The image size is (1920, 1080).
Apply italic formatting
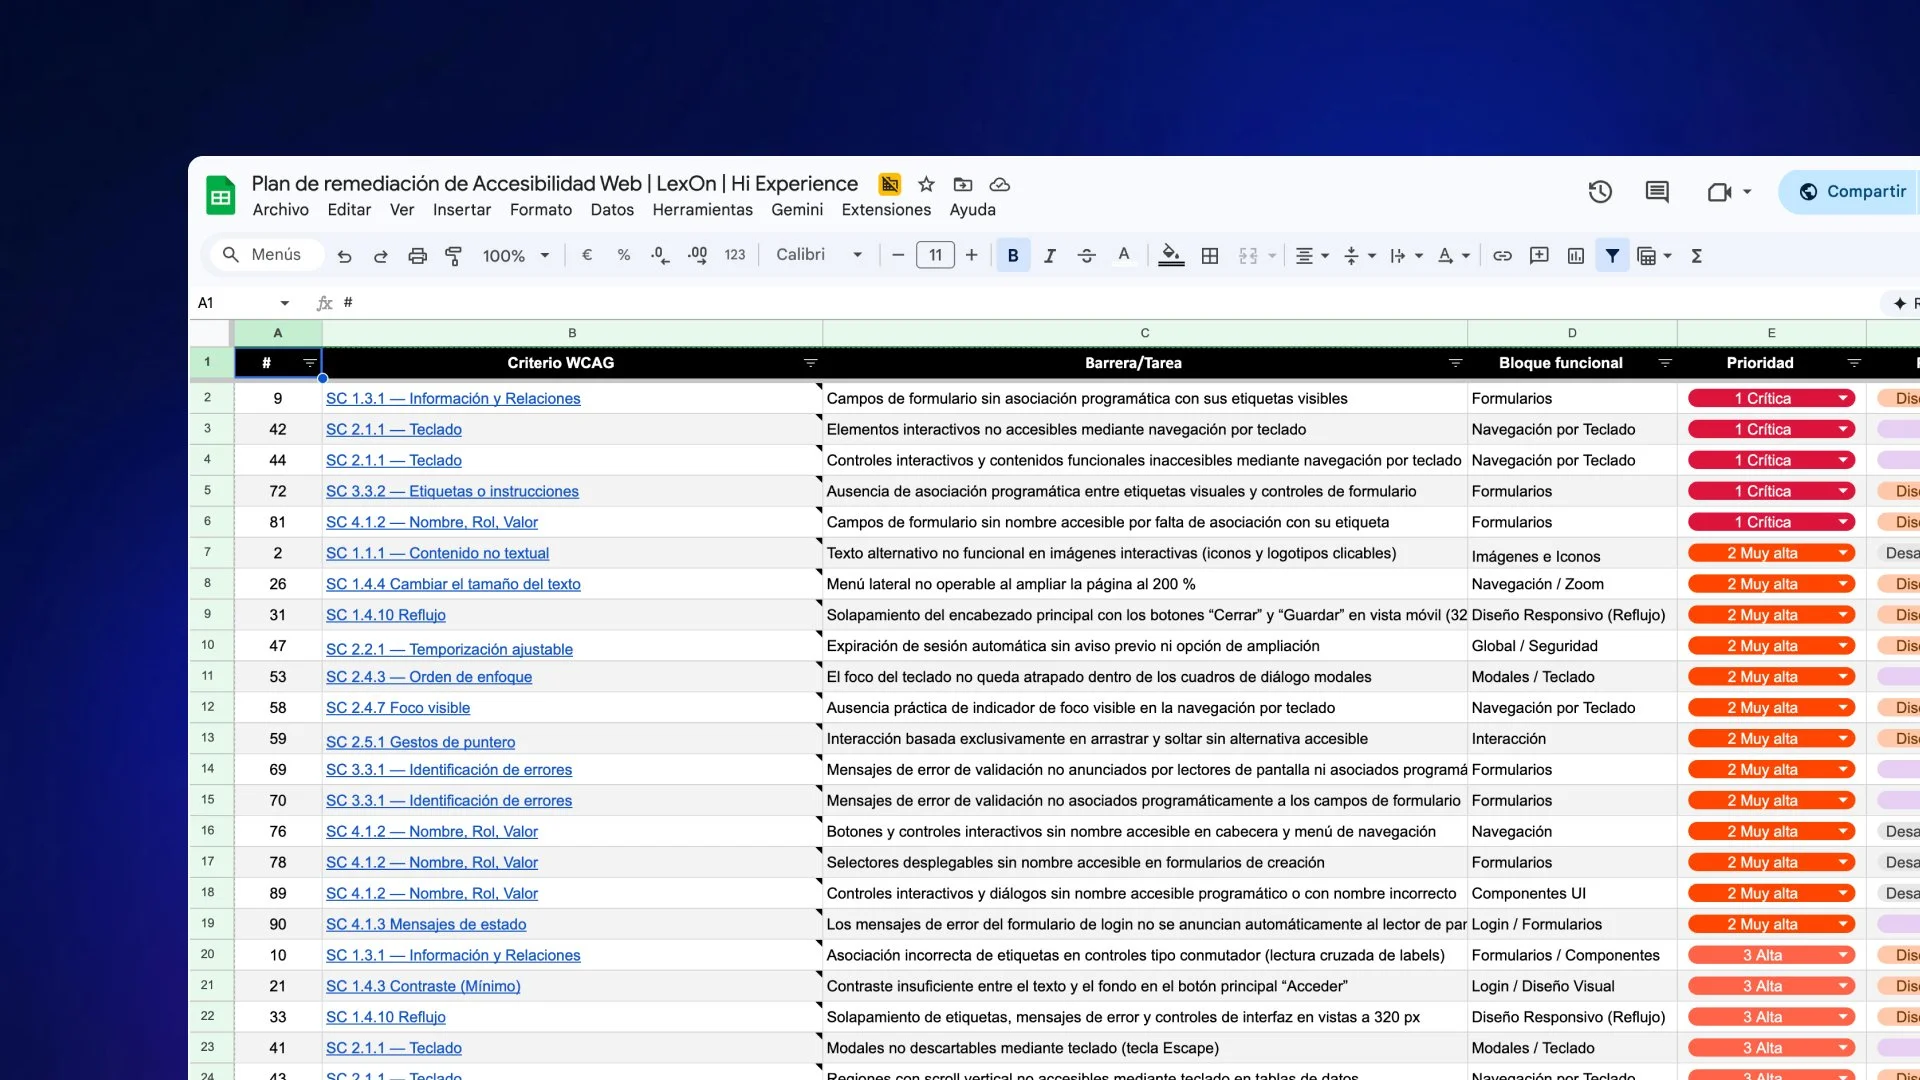(x=1049, y=256)
